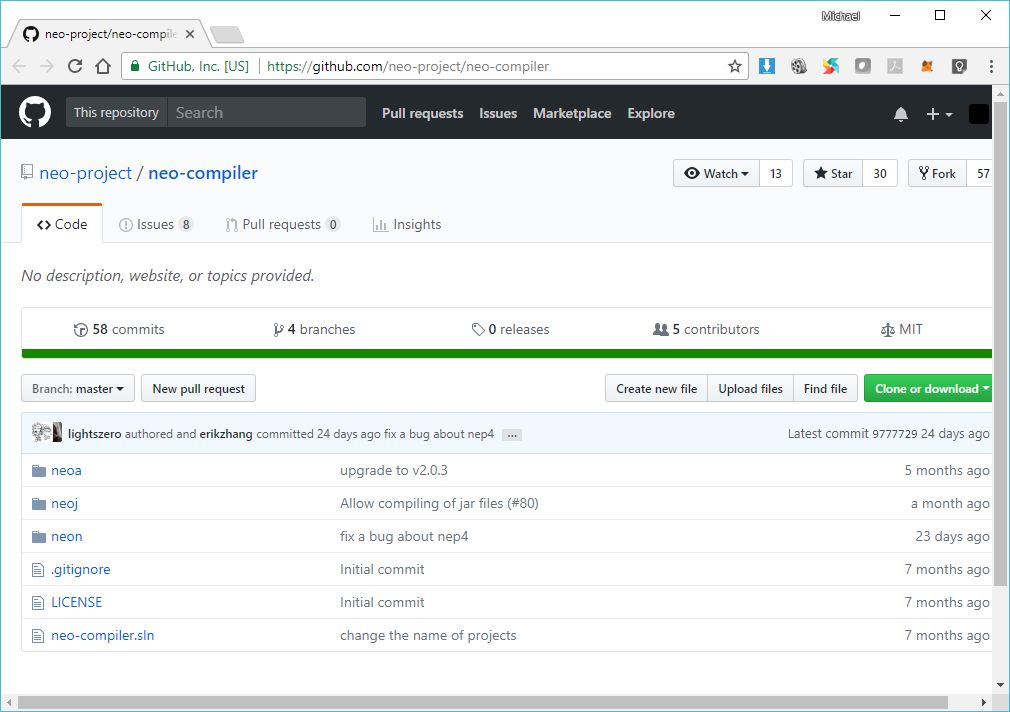Click the commit authors avatar
Image resolution: width=1010 pixels, height=712 pixels.
(x=46, y=432)
